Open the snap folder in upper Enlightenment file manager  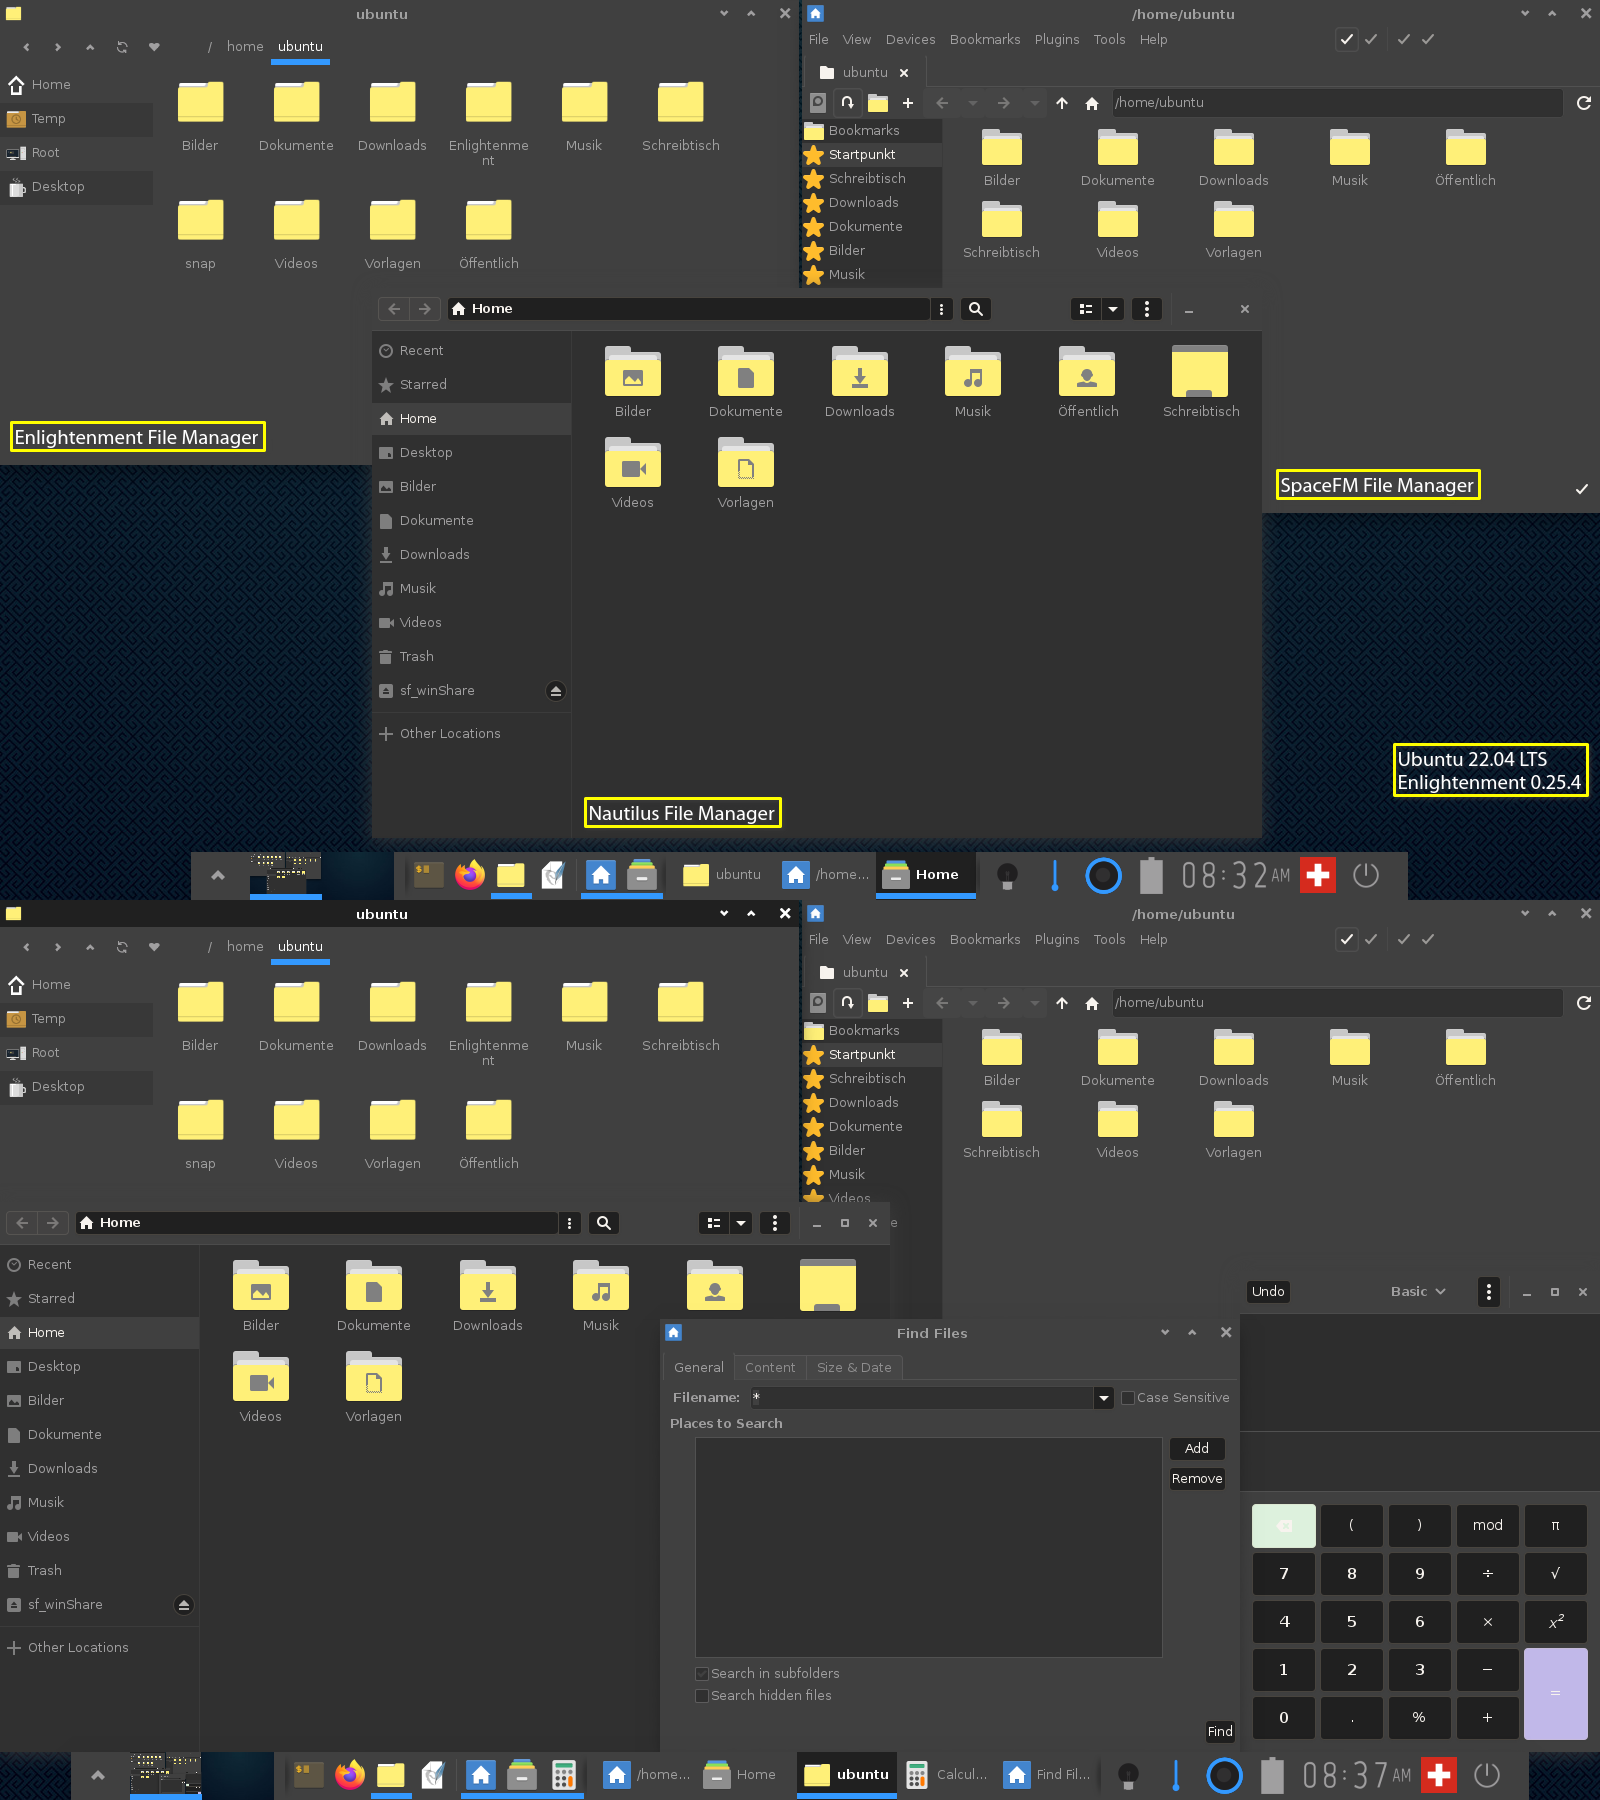[x=200, y=235]
